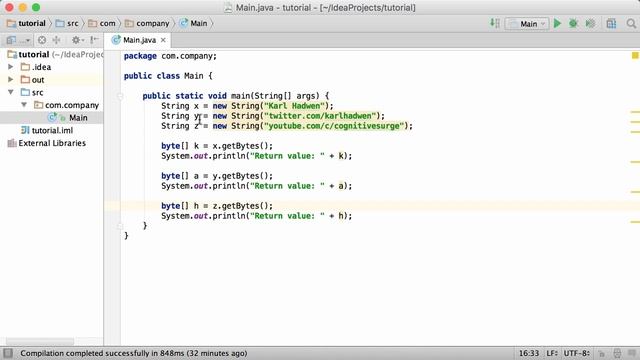
Task: Click the "Karl Hadwen" string literal
Action: pos(294,106)
